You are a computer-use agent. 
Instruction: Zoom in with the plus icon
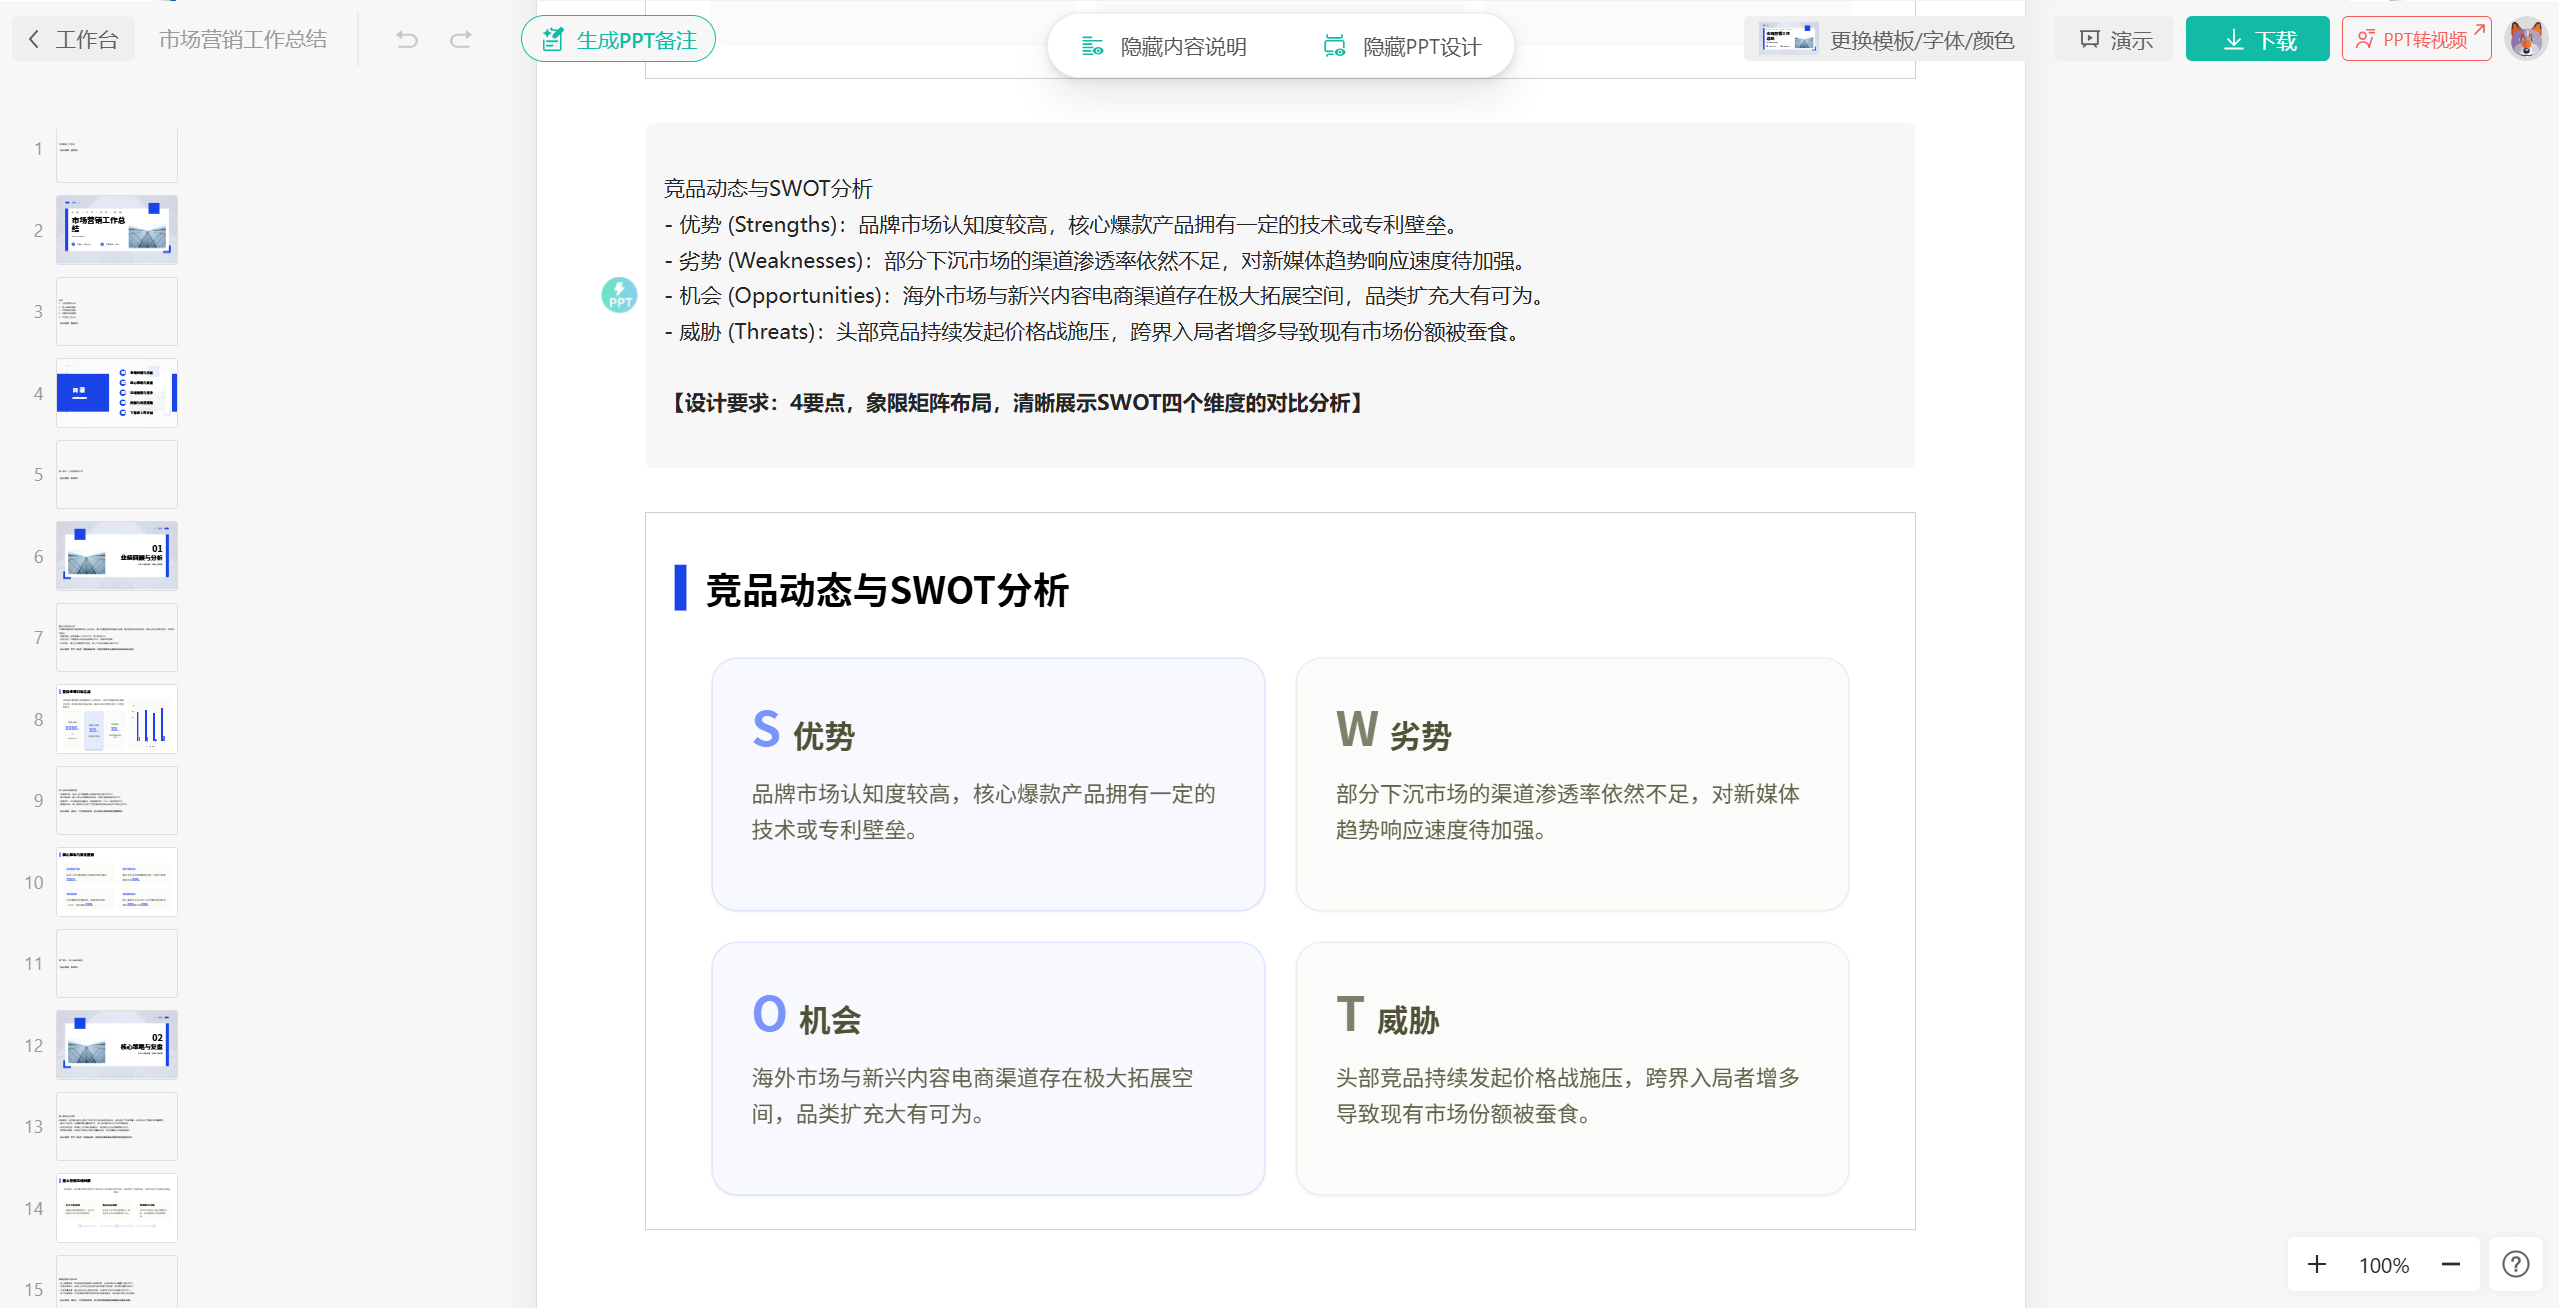click(x=2317, y=1264)
